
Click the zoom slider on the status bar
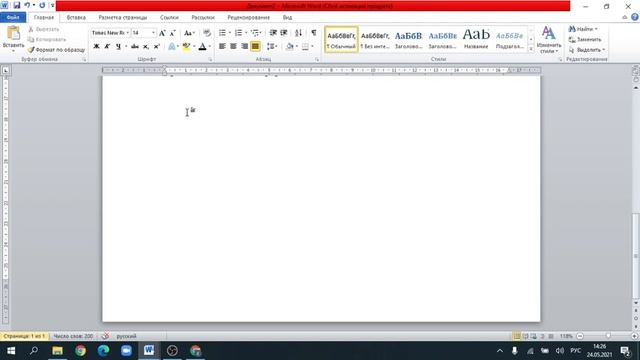608,336
